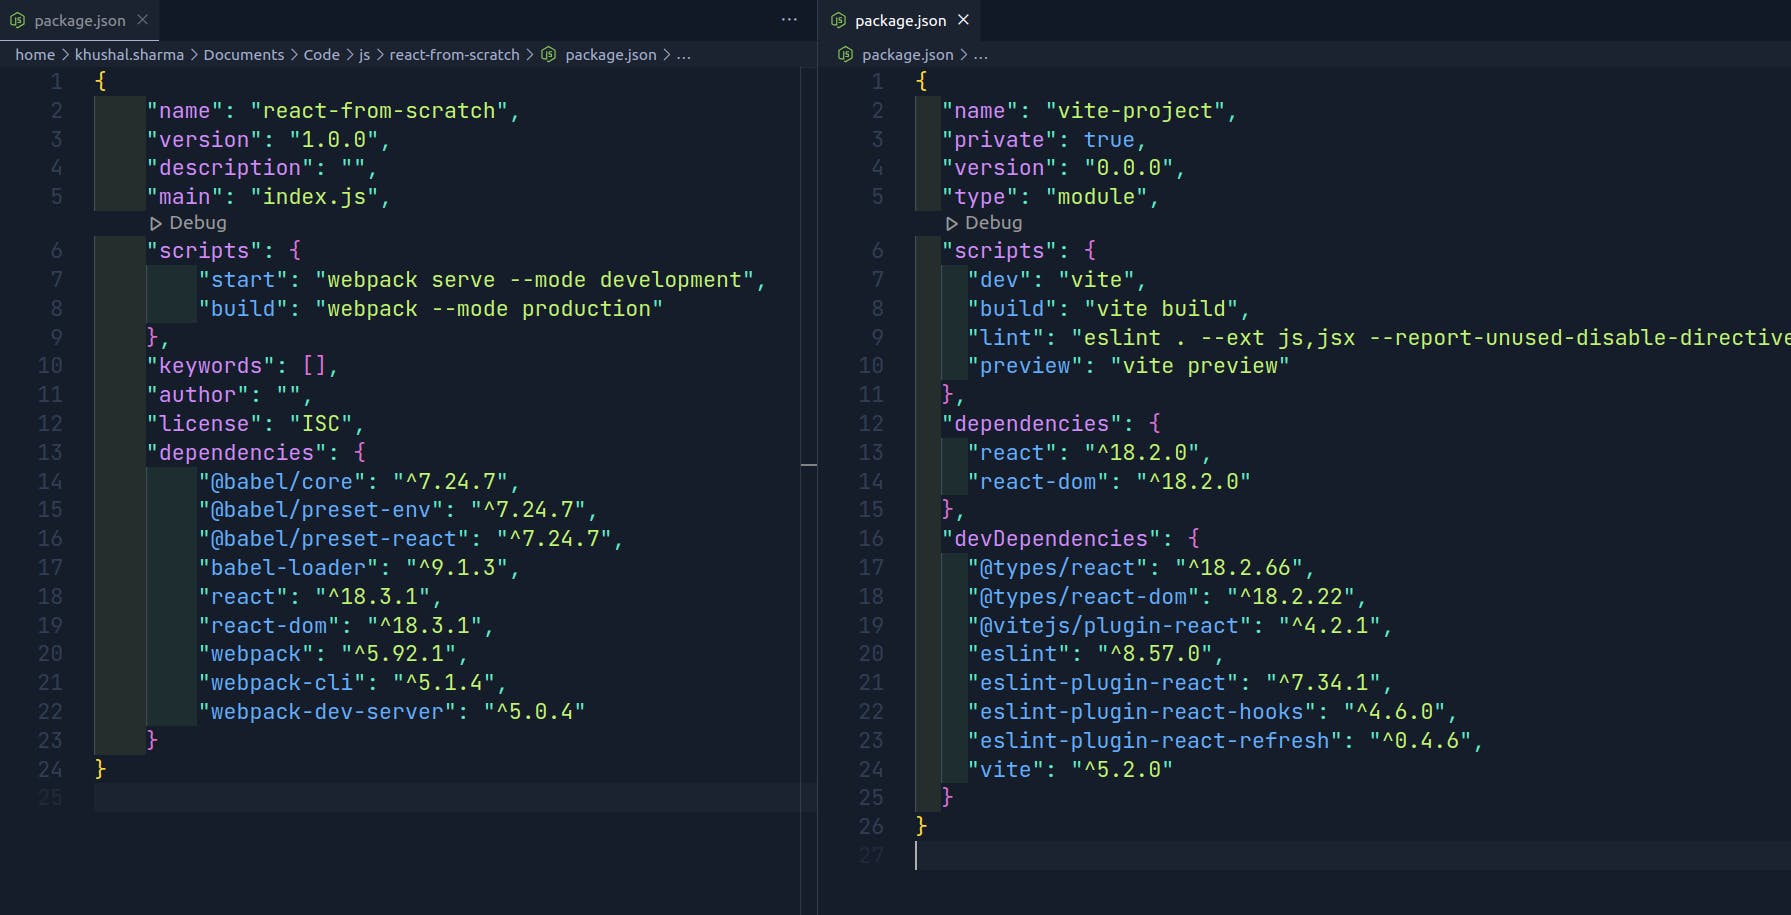1791x915 pixels.
Task: Open the 'Code' breadcrumb
Action: 322,55
